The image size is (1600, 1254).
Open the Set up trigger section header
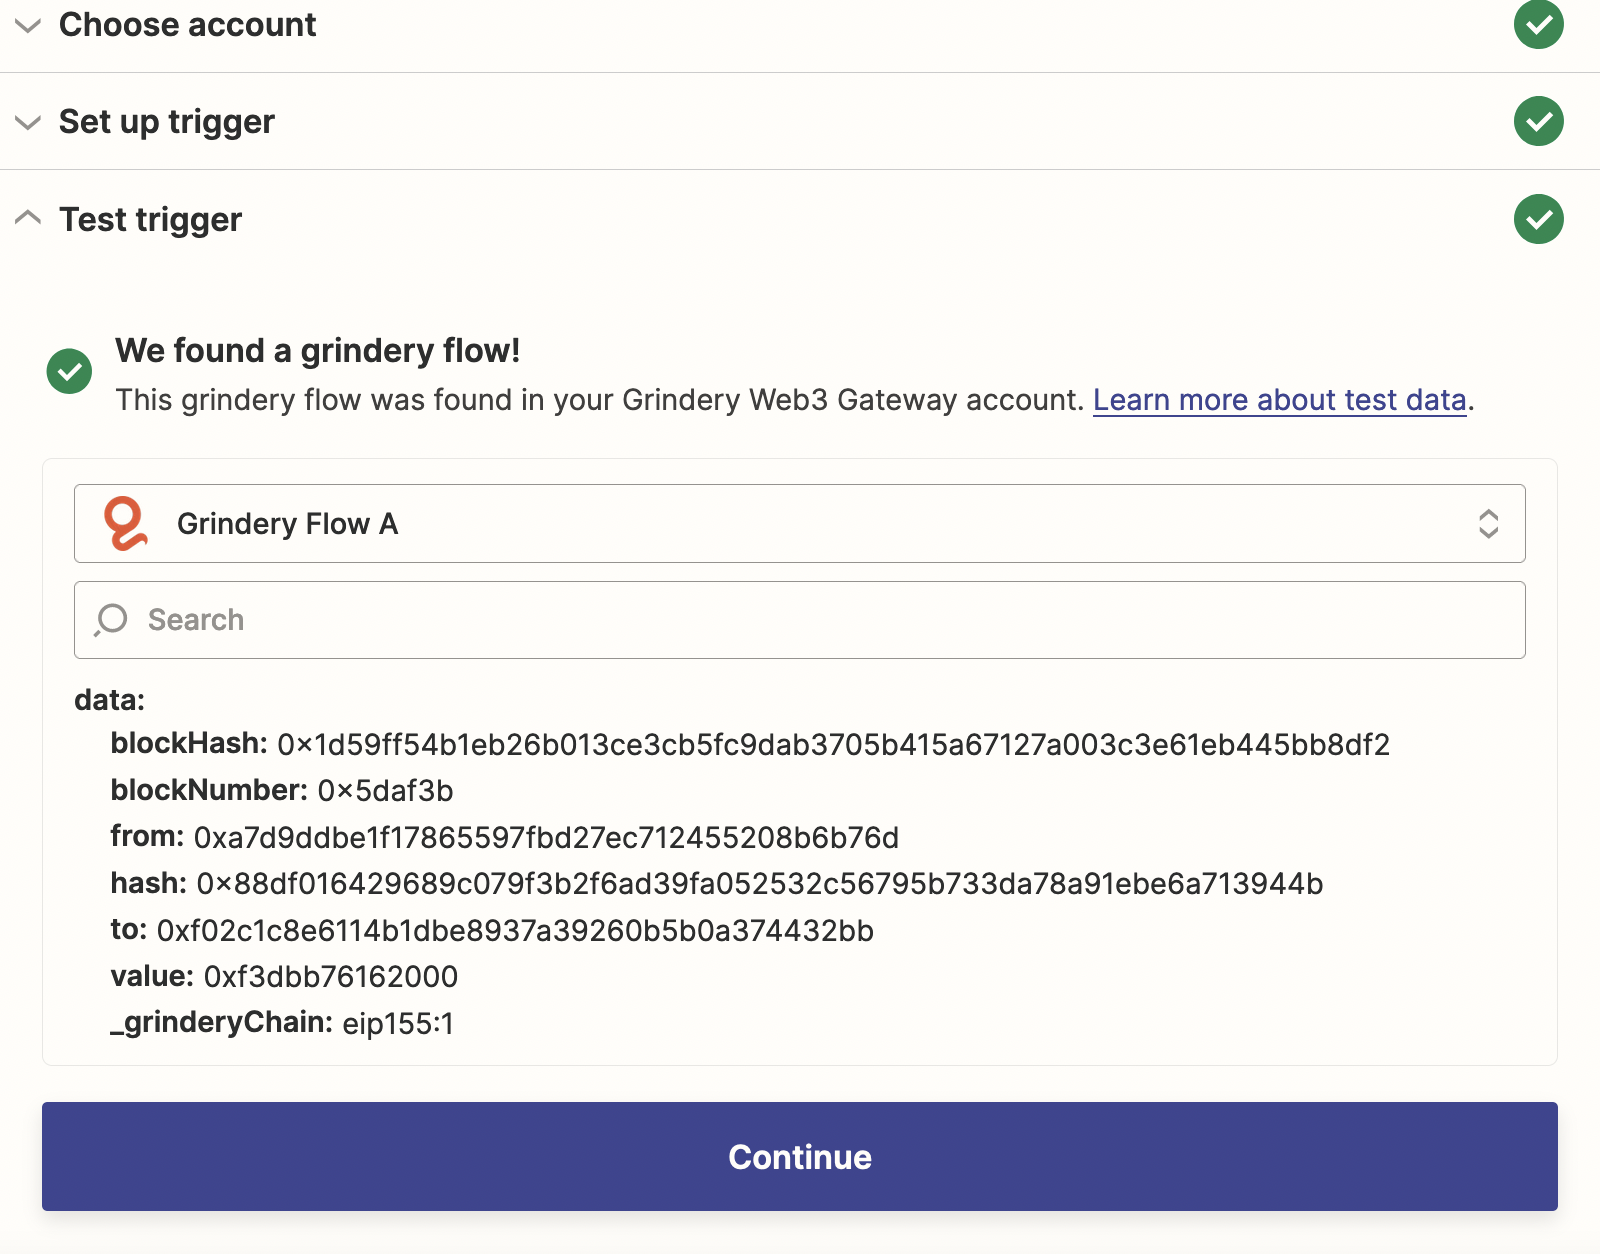166,122
